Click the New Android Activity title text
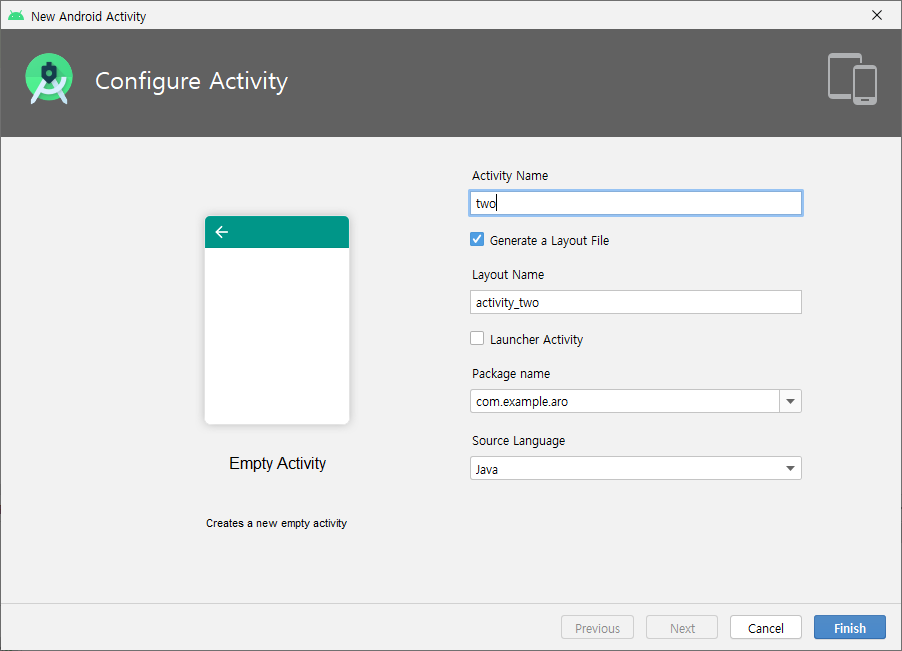The image size is (902, 651). pyautogui.click(x=89, y=17)
